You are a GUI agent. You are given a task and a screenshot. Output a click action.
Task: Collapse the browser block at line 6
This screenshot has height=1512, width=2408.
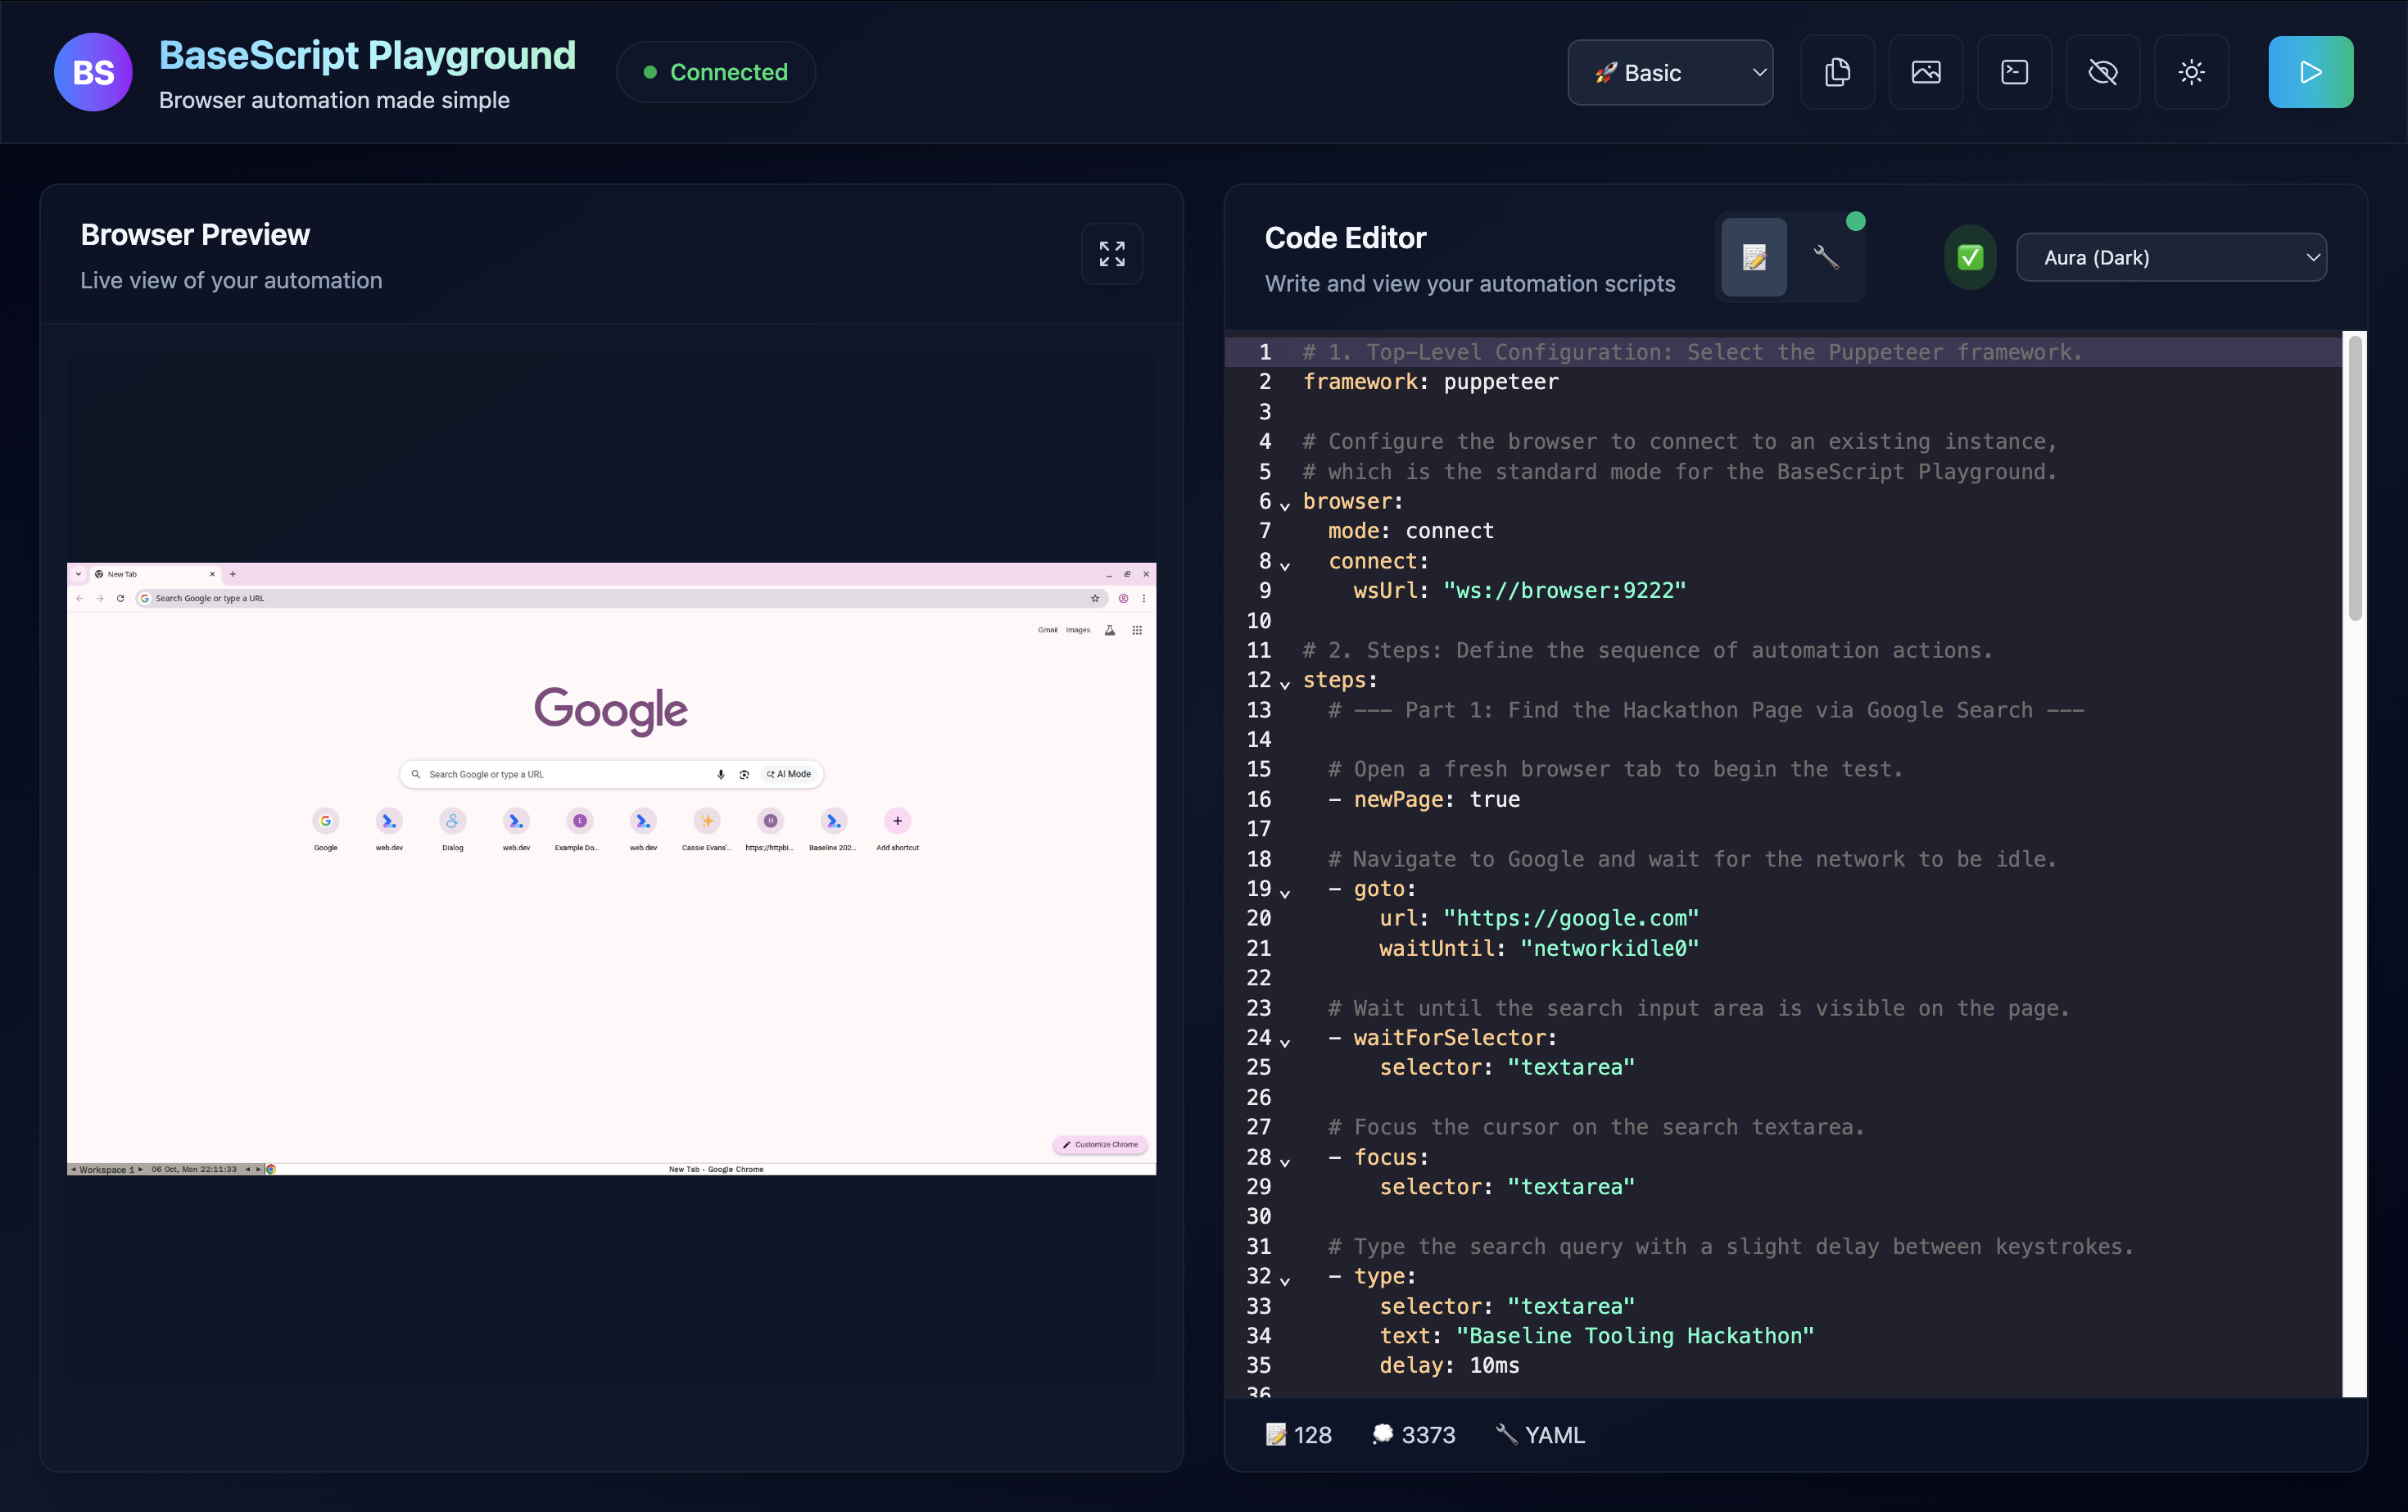[1285, 506]
